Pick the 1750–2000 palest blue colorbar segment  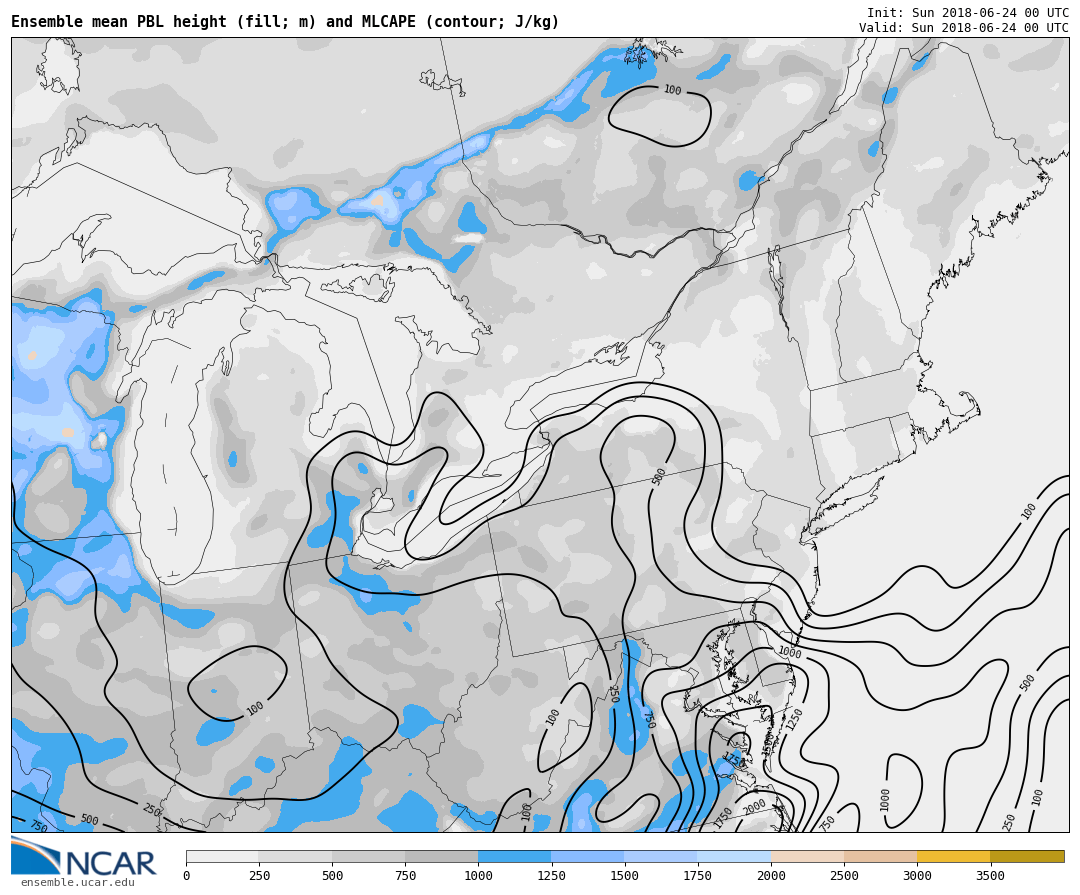point(734,856)
